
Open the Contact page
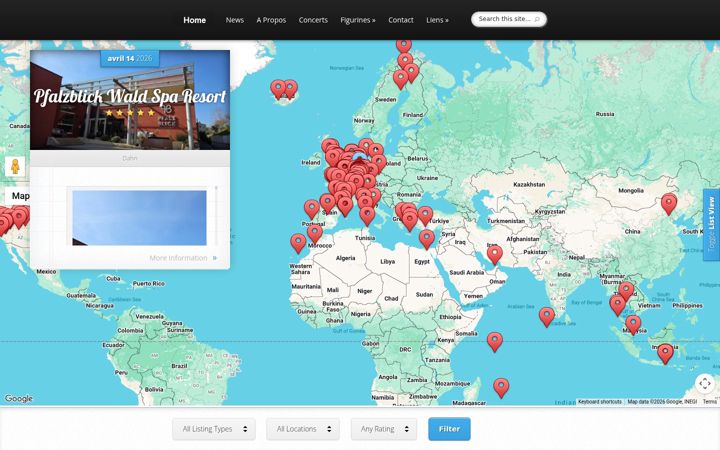coord(401,20)
